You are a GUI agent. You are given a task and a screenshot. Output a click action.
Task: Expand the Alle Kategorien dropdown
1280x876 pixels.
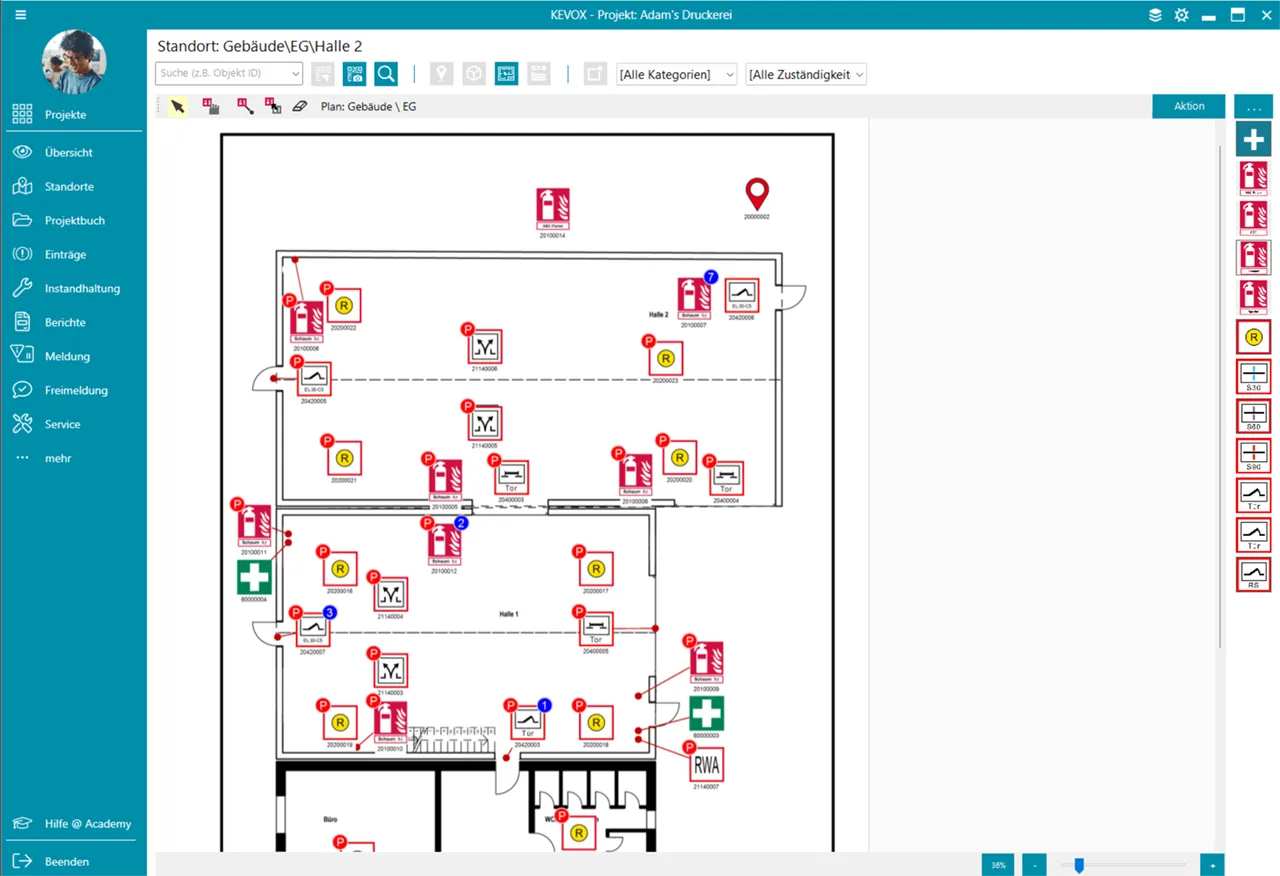click(x=677, y=74)
